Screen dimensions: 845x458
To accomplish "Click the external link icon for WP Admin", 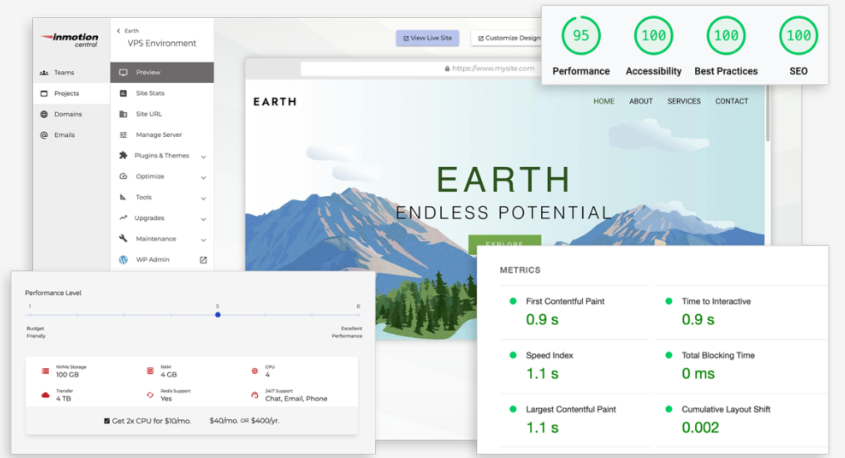I will (203, 260).
